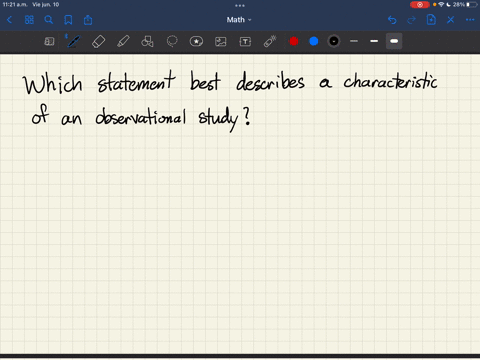Close the editing toolbar with X
Viewport: 480px width, 360px height.
click(451, 20)
